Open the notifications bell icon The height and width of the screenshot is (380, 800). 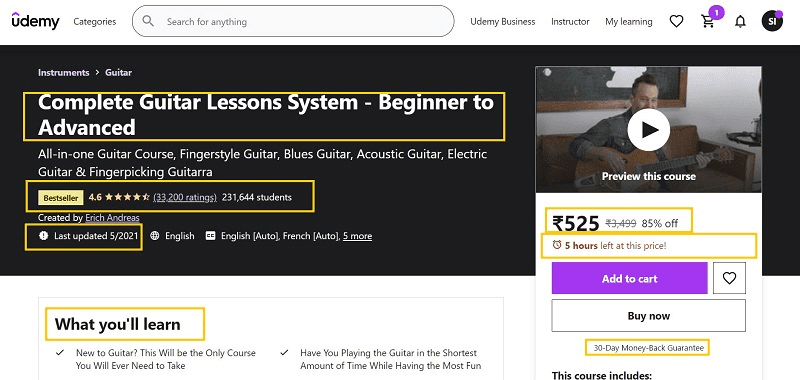740,21
